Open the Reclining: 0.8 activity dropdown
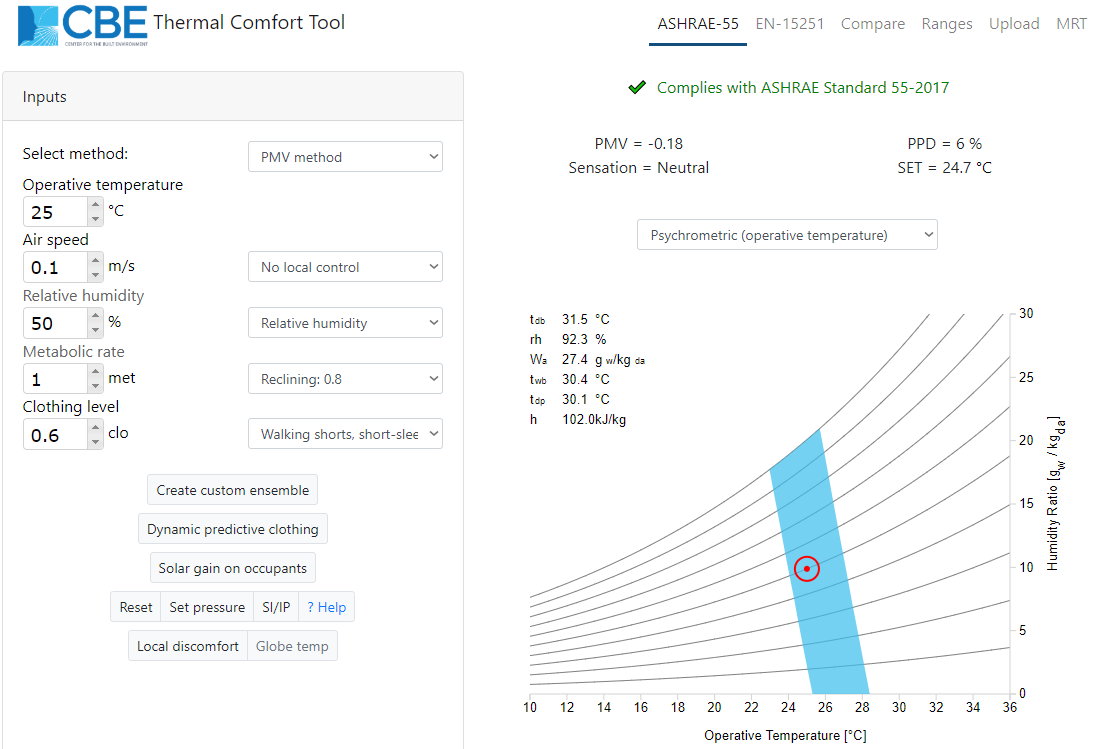 345,379
